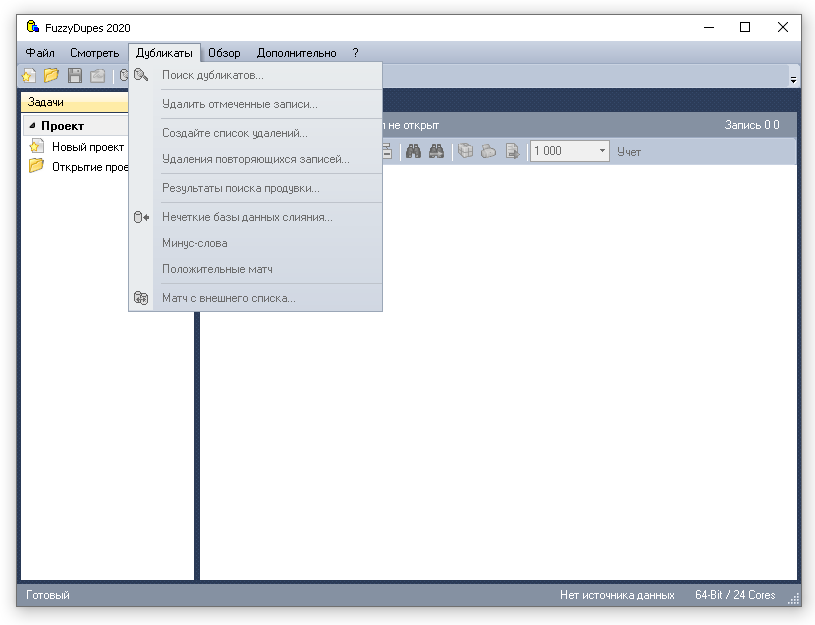The width and height of the screenshot is (815, 625).
Task: Click Нет источника данных status entry
Action: click(617, 595)
